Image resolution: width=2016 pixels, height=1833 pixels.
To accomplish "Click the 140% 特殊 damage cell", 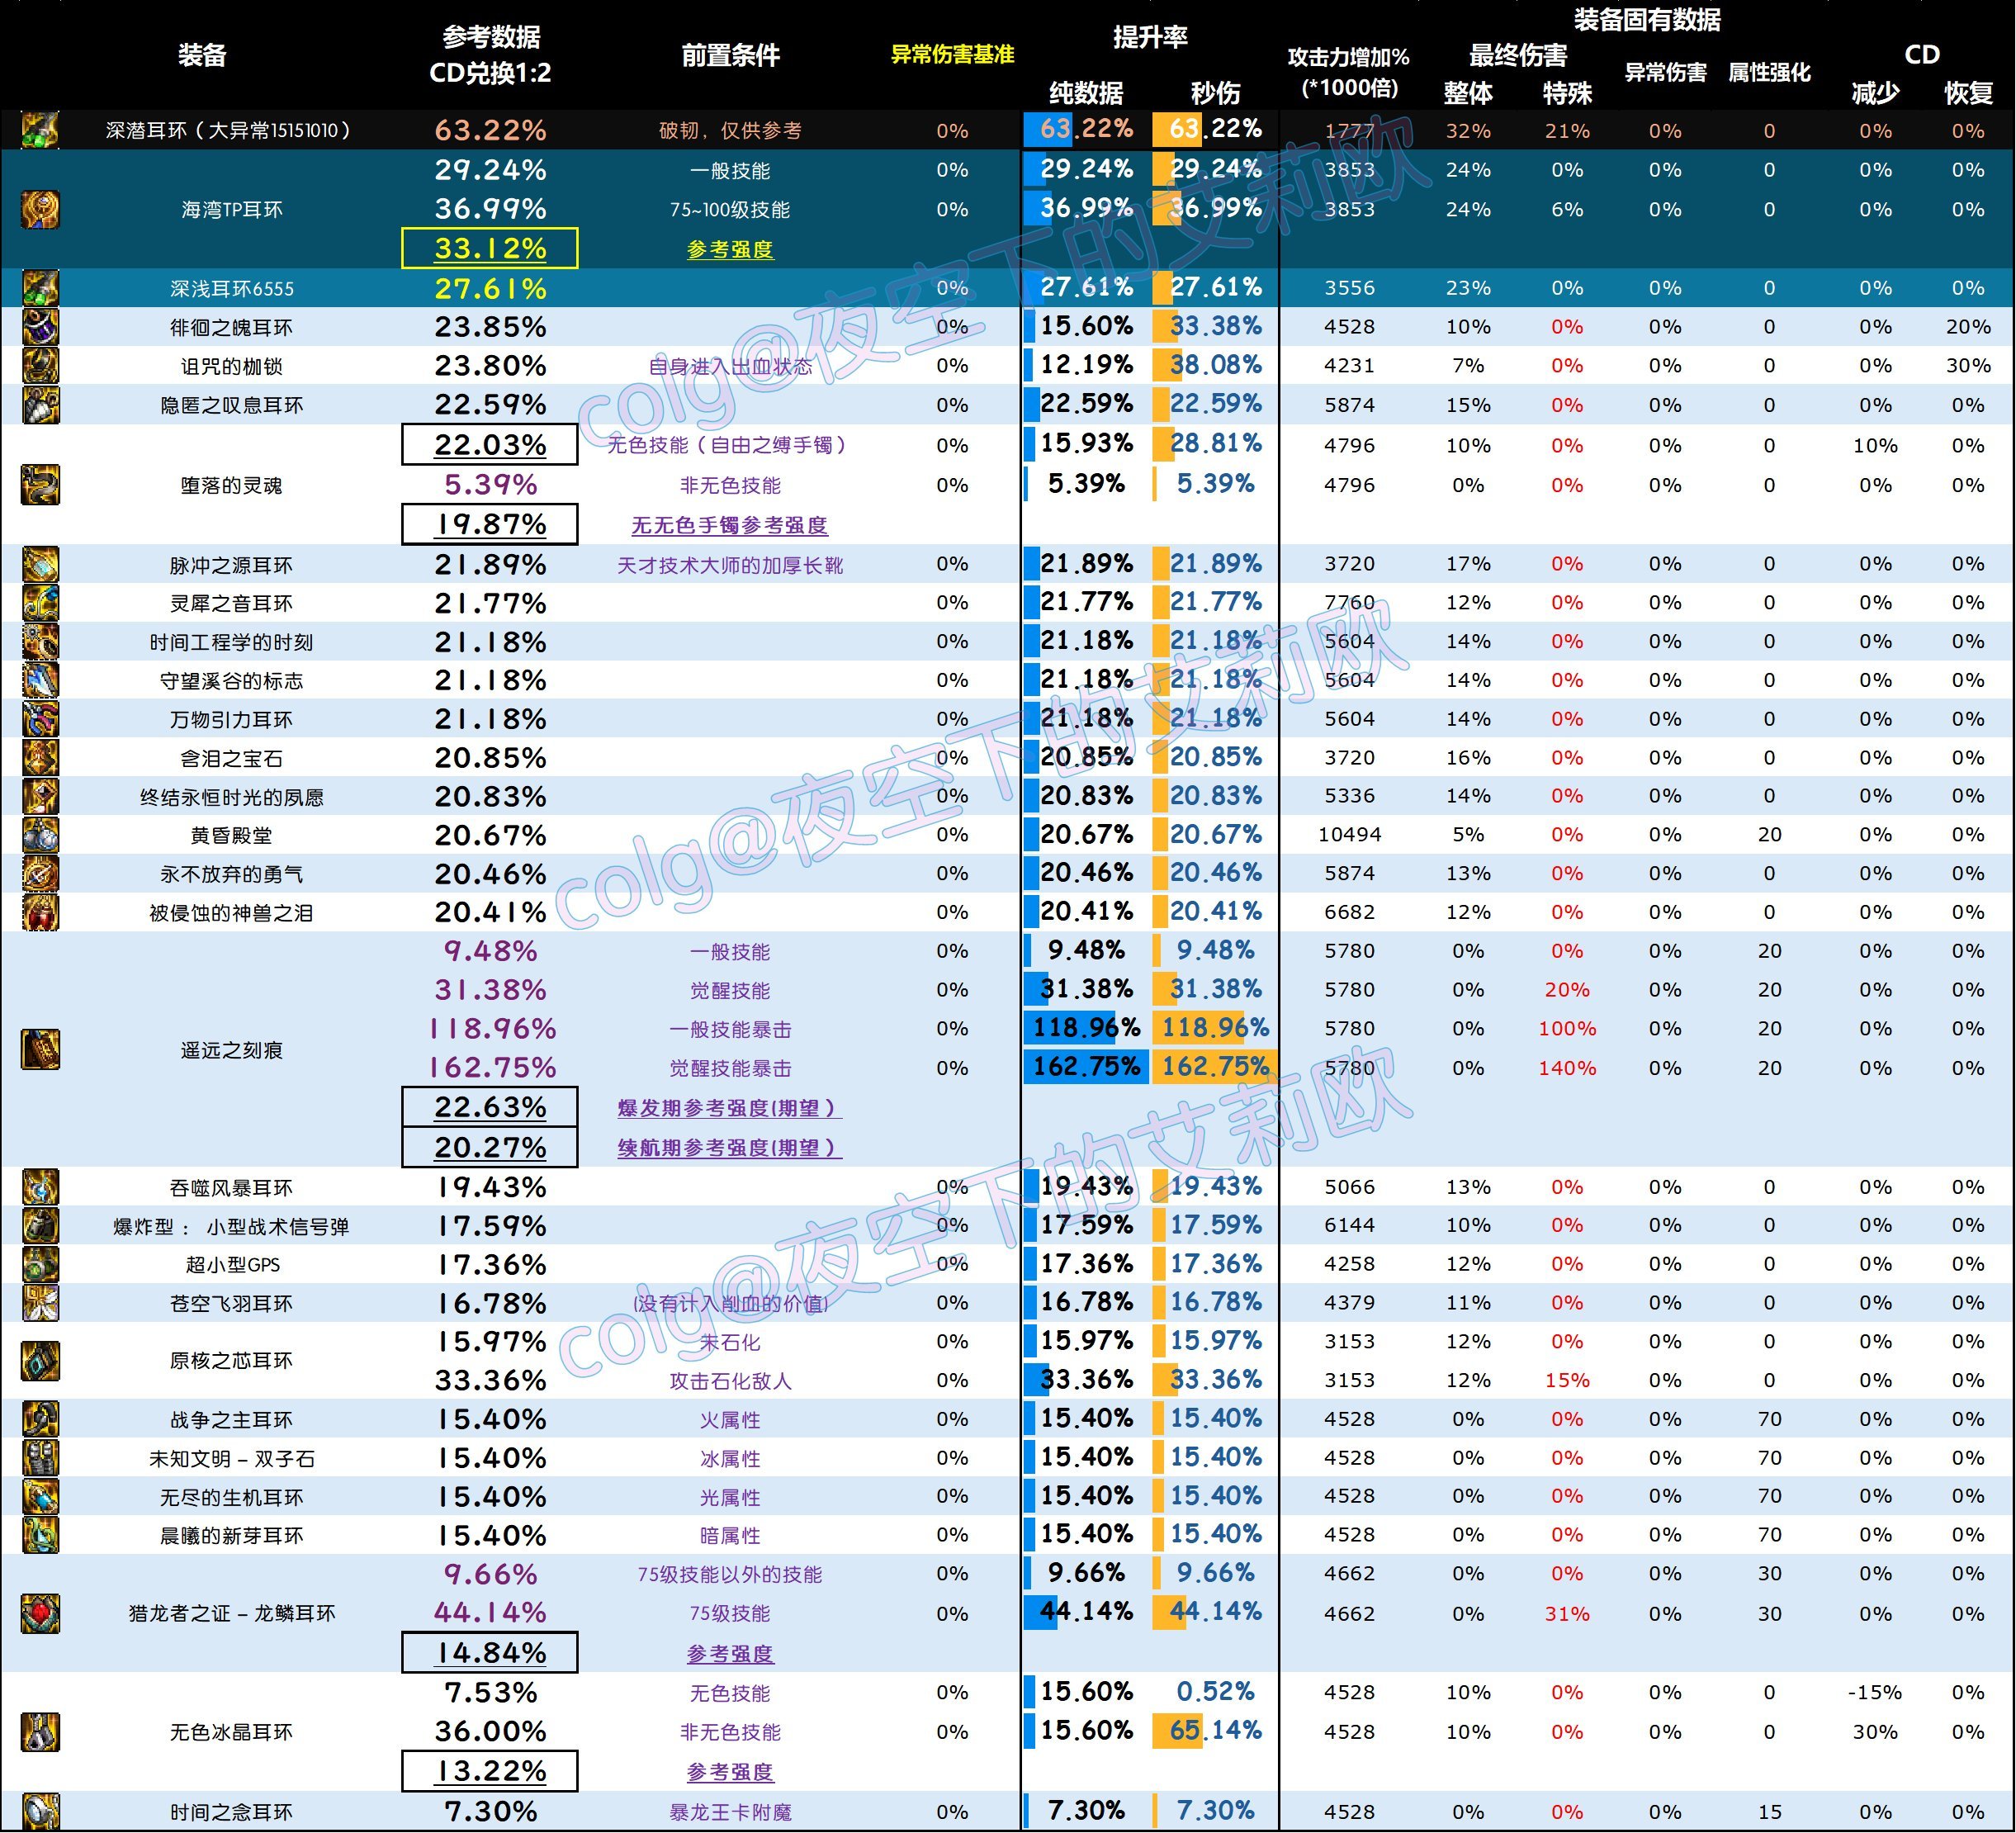I will [1567, 1068].
